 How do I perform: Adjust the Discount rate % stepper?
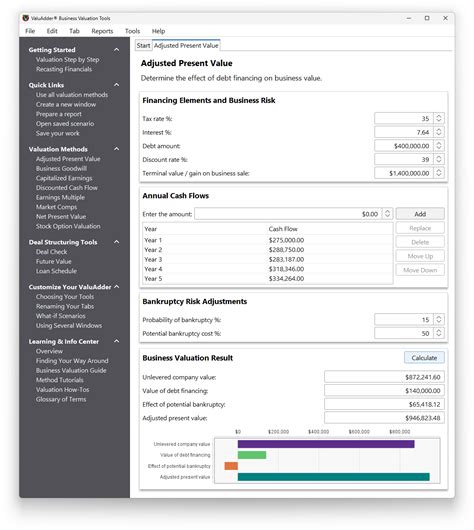point(439,159)
